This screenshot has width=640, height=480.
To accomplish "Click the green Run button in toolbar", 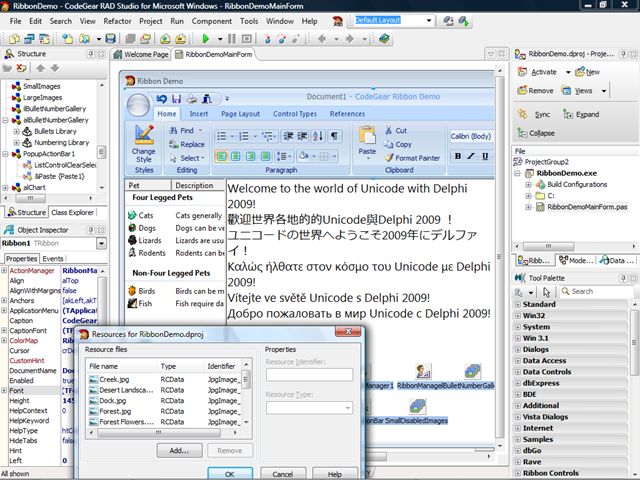I will pyautogui.click(x=205, y=39).
